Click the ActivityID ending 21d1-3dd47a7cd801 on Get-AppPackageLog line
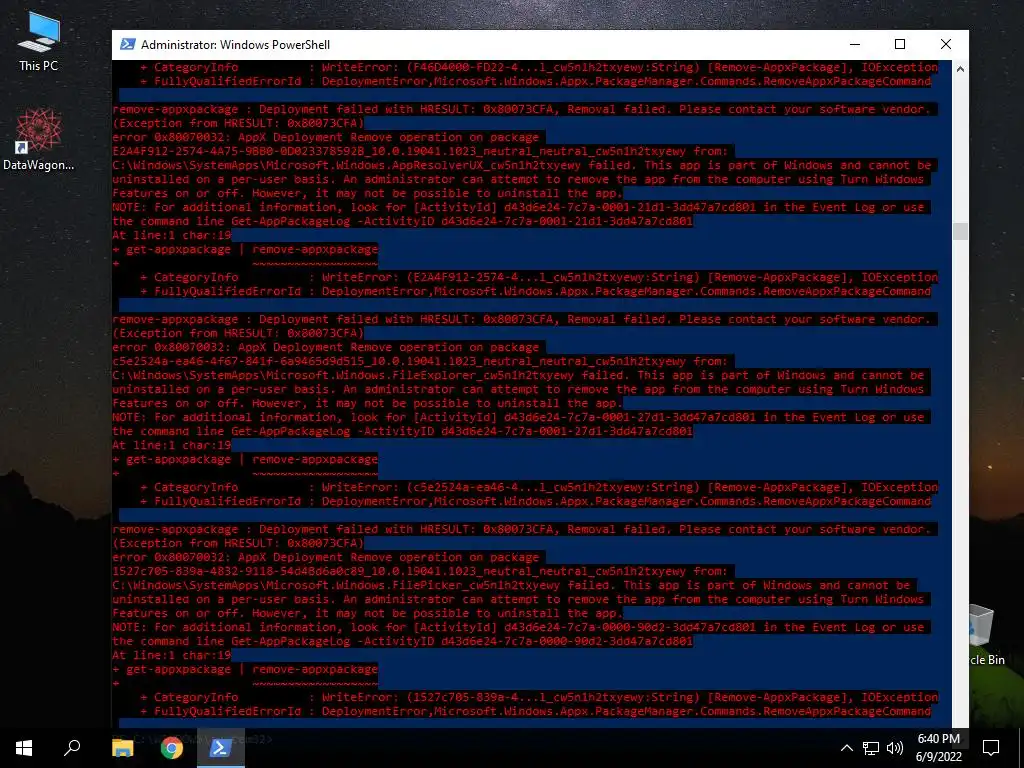This screenshot has height=768, width=1024. click(566, 221)
